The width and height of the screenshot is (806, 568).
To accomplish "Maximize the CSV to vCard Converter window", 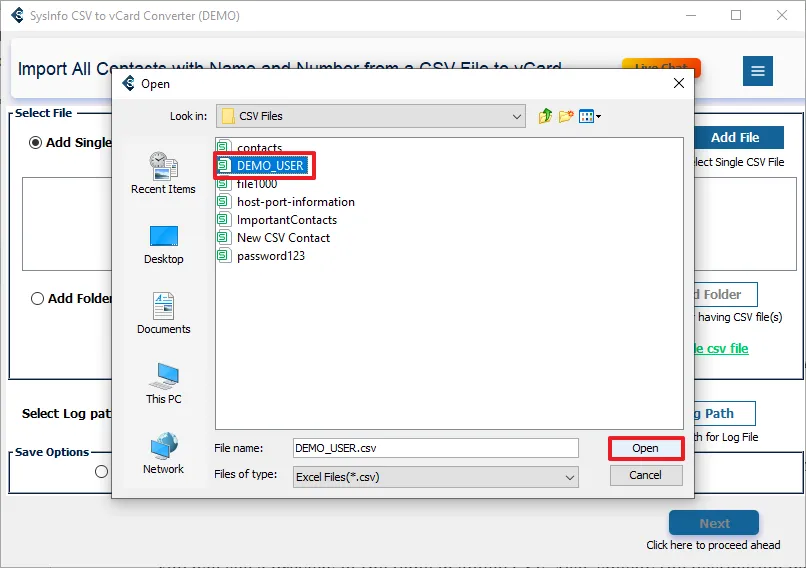I will (736, 15).
